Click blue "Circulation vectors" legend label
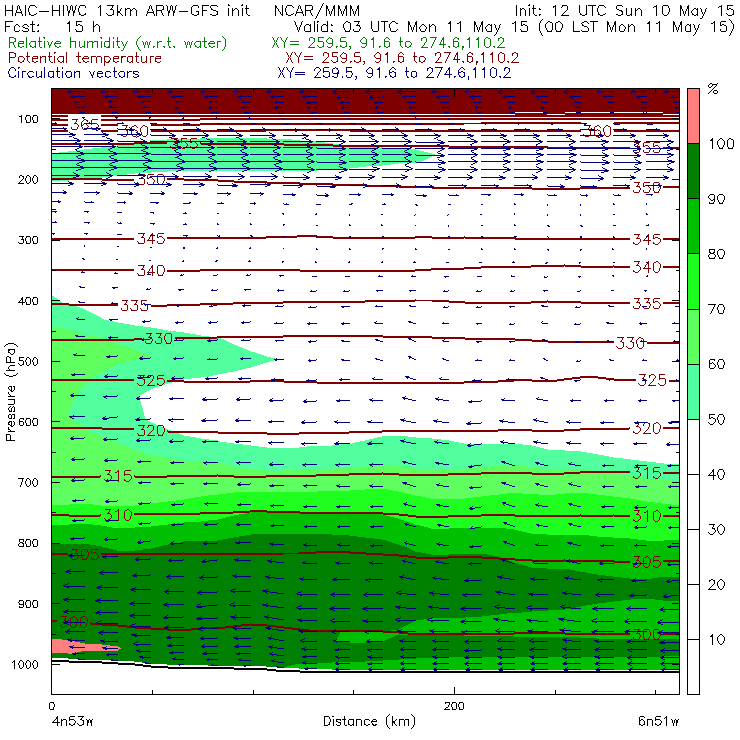 click(73, 73)
